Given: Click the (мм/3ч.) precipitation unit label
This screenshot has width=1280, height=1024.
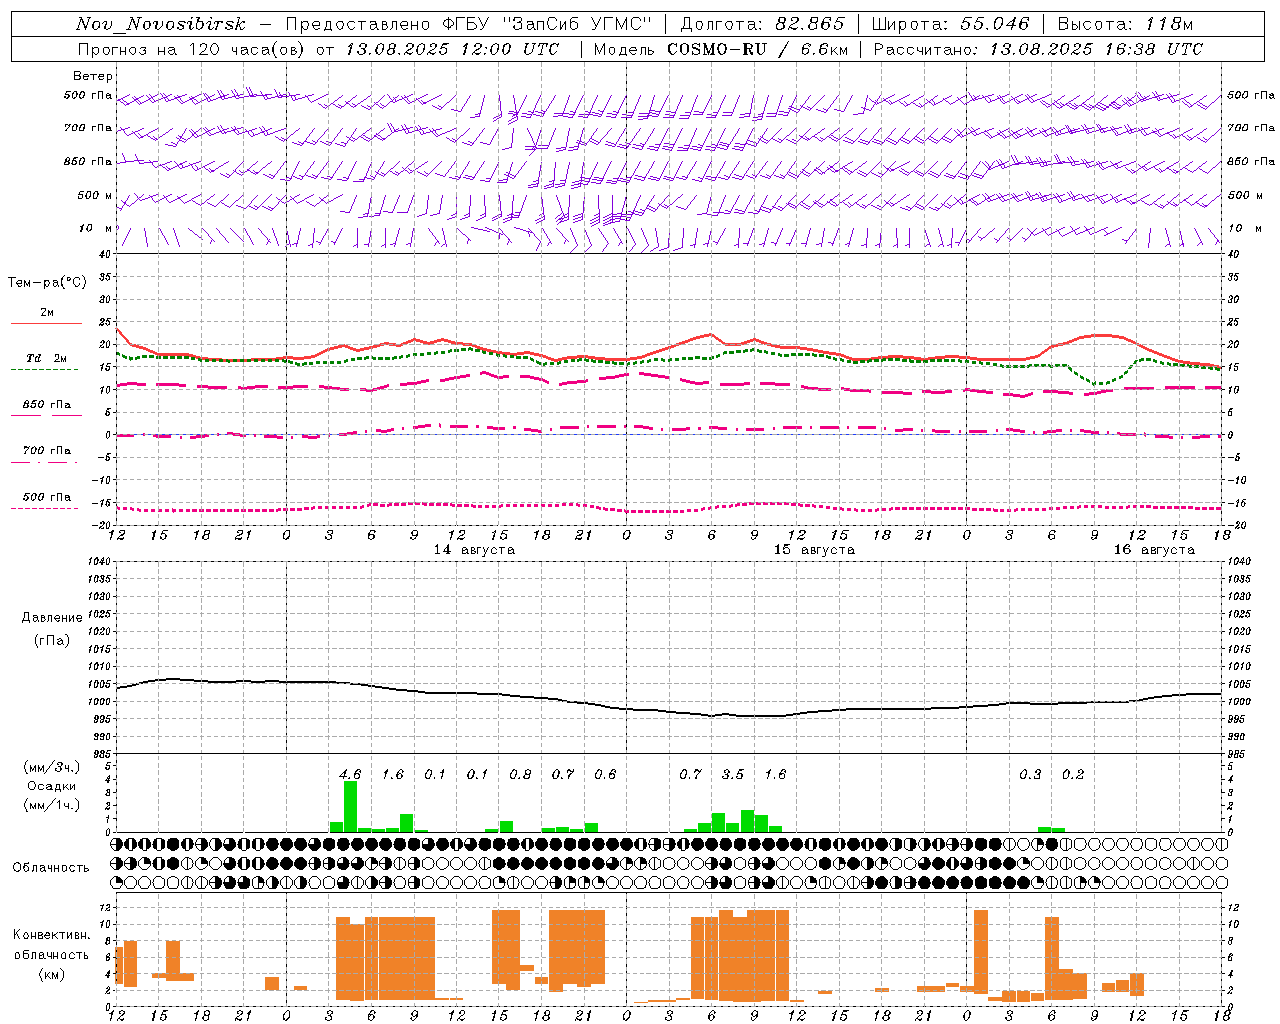Looking at the screenshot, I should [52, 767].
